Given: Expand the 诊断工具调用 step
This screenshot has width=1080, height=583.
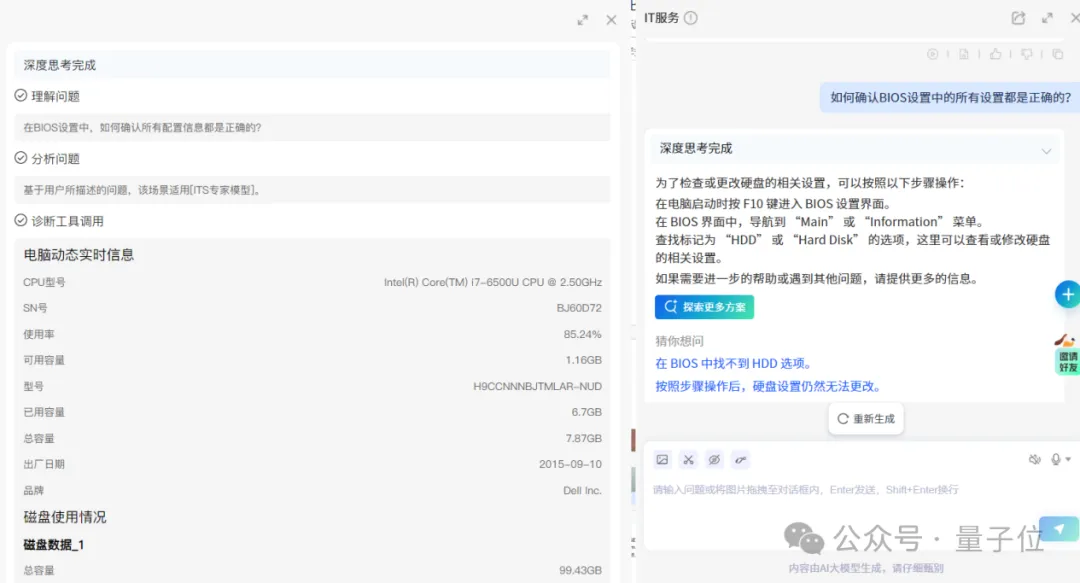Looking at the screenshot, I should tap(67, 221).
